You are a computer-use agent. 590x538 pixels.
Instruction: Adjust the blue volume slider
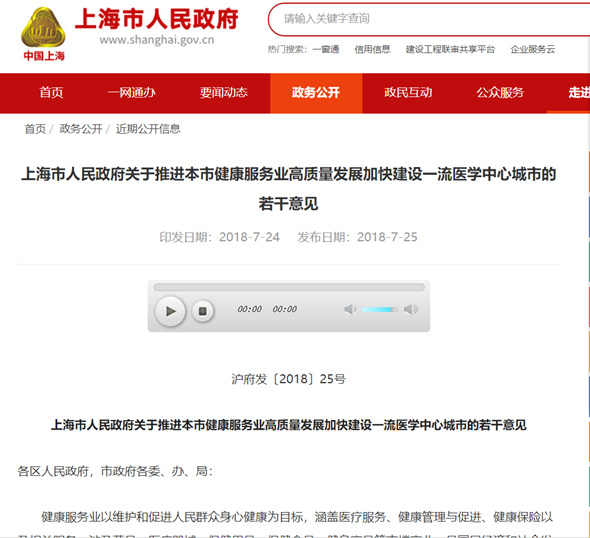click(379, 310)
